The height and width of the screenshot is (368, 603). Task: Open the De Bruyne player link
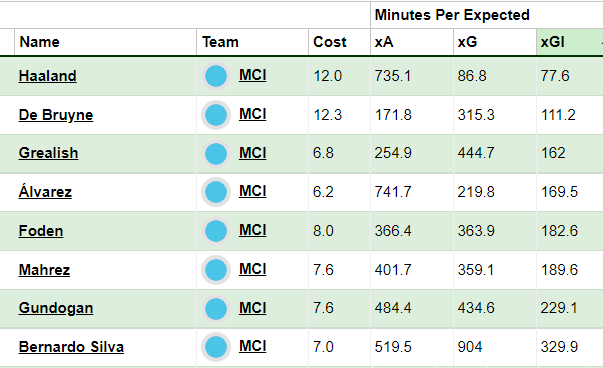click(x=56, y=115)
